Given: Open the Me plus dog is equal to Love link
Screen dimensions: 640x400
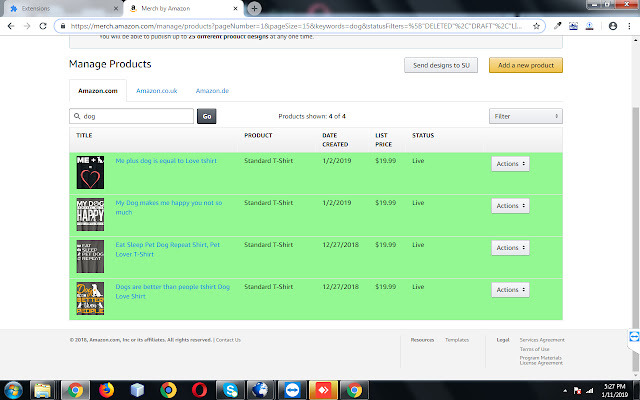Looking at the screenshot, I should tap(166, 161).
